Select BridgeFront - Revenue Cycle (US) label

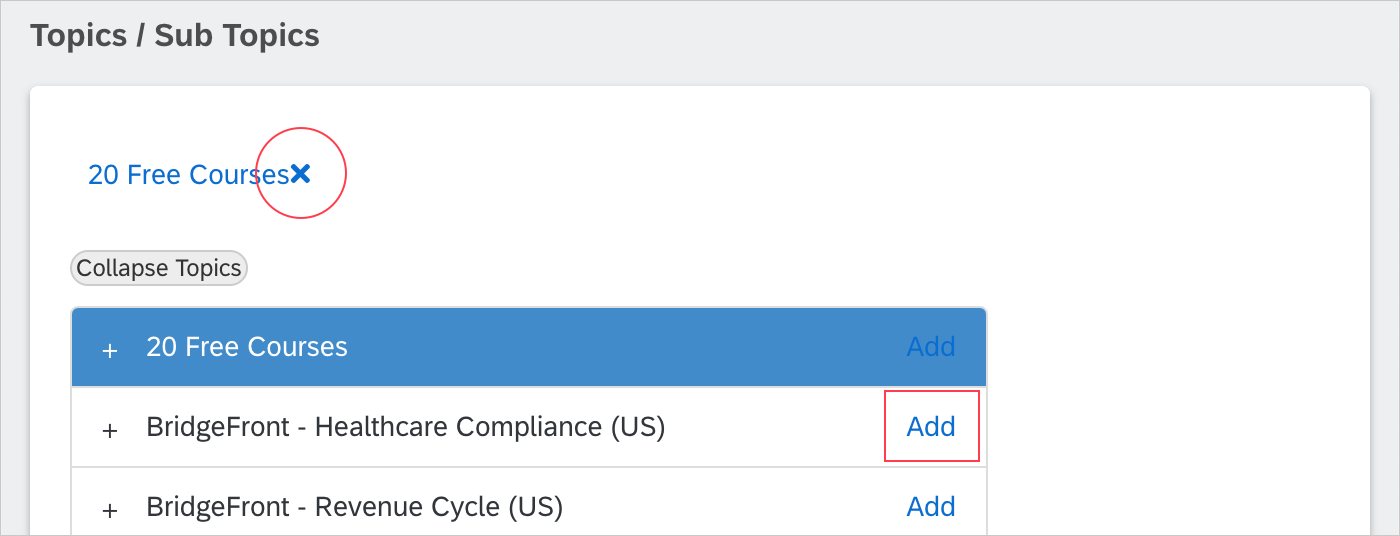click(354, 507)
